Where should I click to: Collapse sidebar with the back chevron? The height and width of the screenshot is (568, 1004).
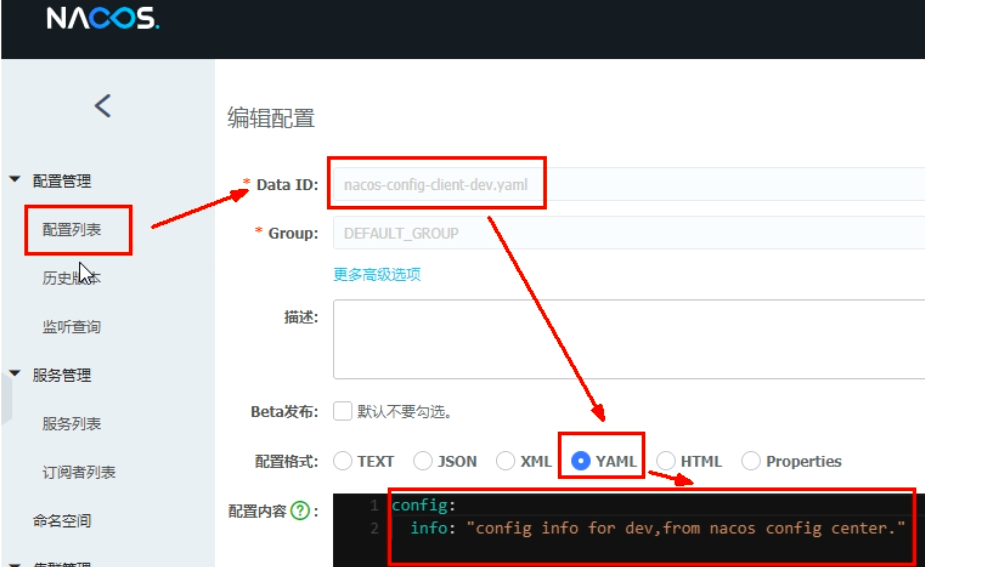tap(103, 106)
